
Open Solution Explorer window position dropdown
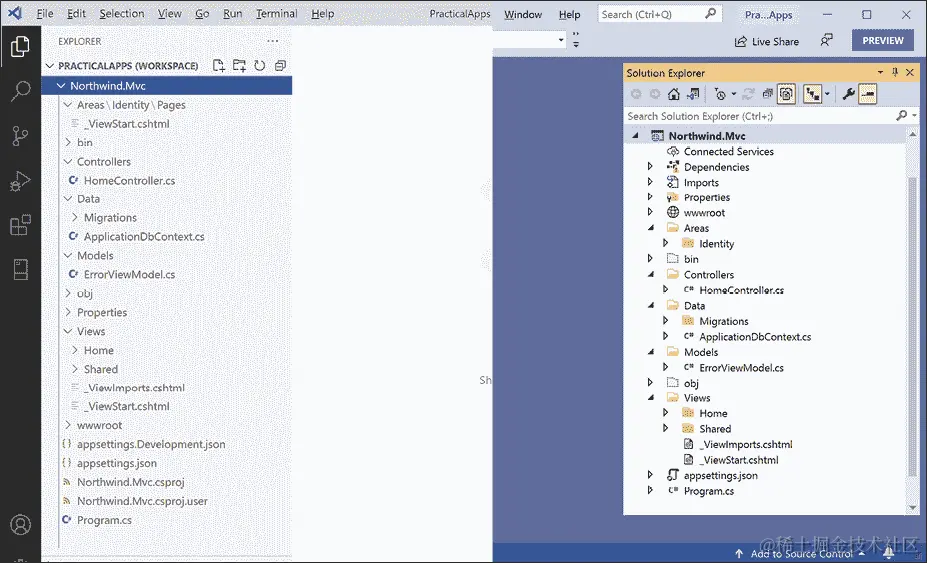[x=880, y=72]
